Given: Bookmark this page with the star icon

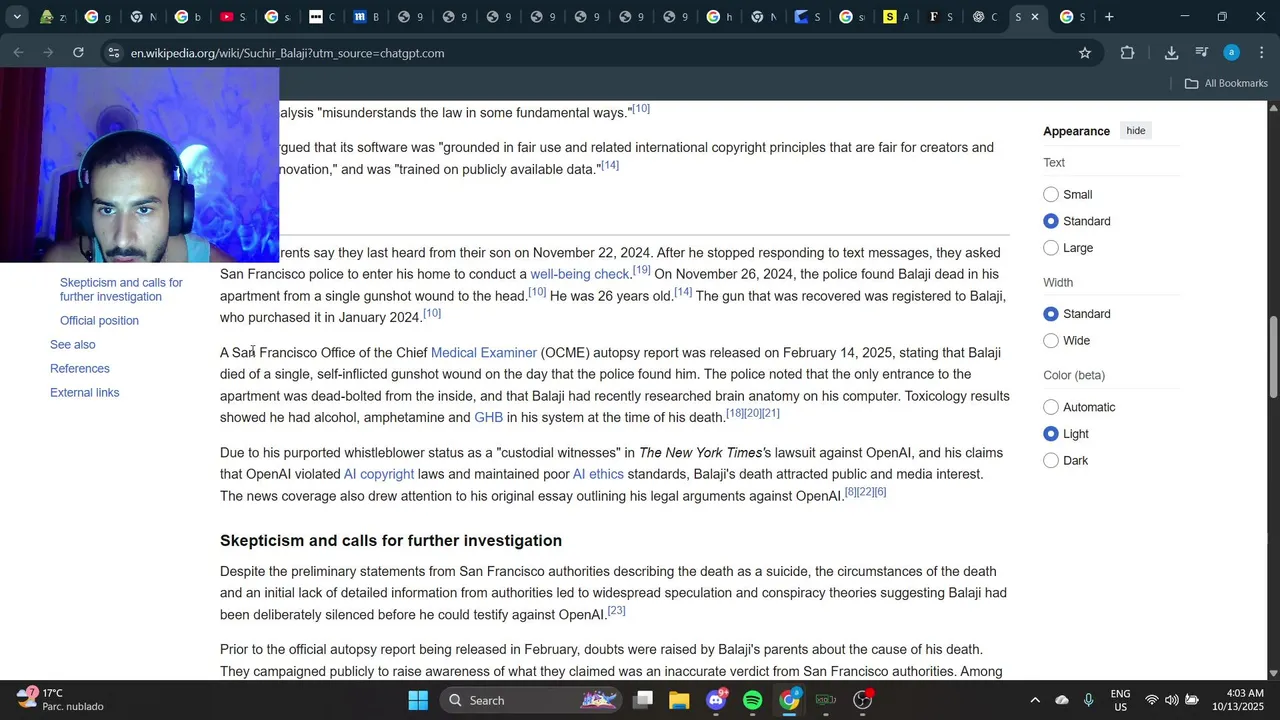Looking at the screenshot, I should tap(1085, 53).
